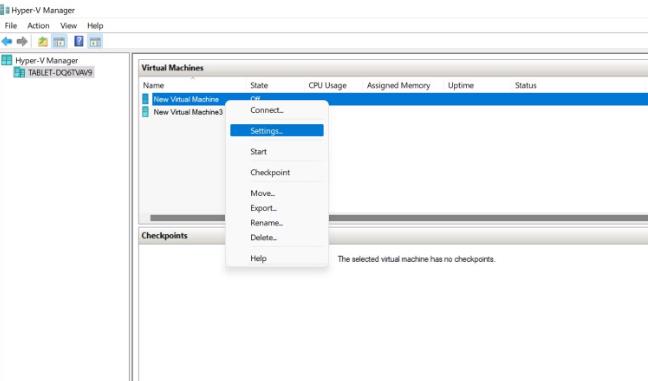
Task: Click the Forward arrow toolbar icon
Action: click(22, 41)
